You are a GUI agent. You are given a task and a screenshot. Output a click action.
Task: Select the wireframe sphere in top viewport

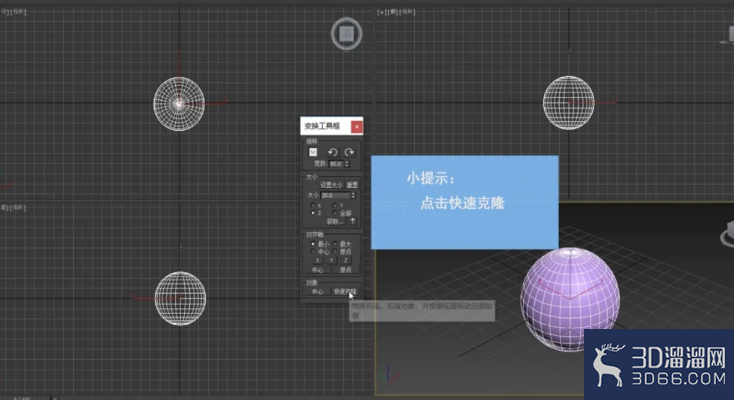pos(179,104)
